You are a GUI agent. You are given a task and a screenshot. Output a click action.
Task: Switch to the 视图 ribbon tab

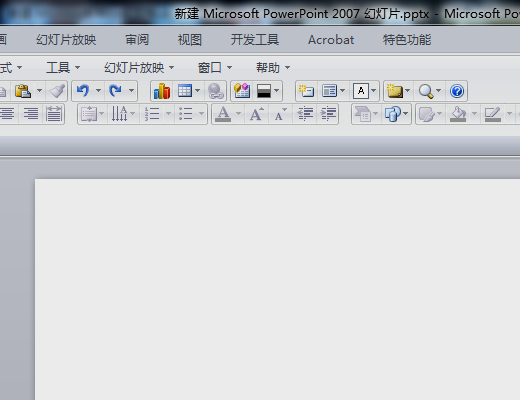190,40
